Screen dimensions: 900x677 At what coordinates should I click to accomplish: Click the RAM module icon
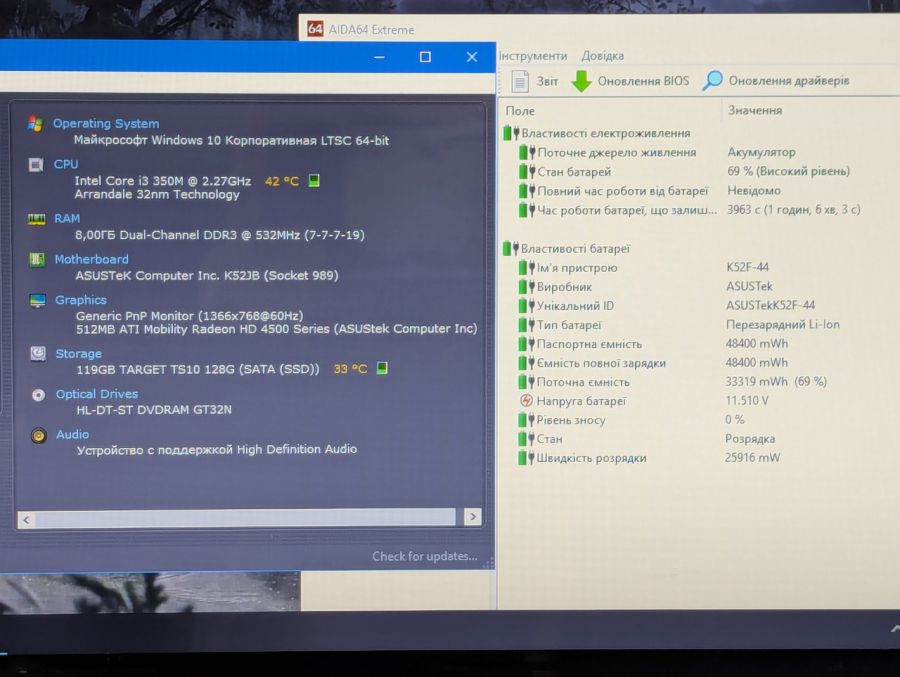[37, 219]
